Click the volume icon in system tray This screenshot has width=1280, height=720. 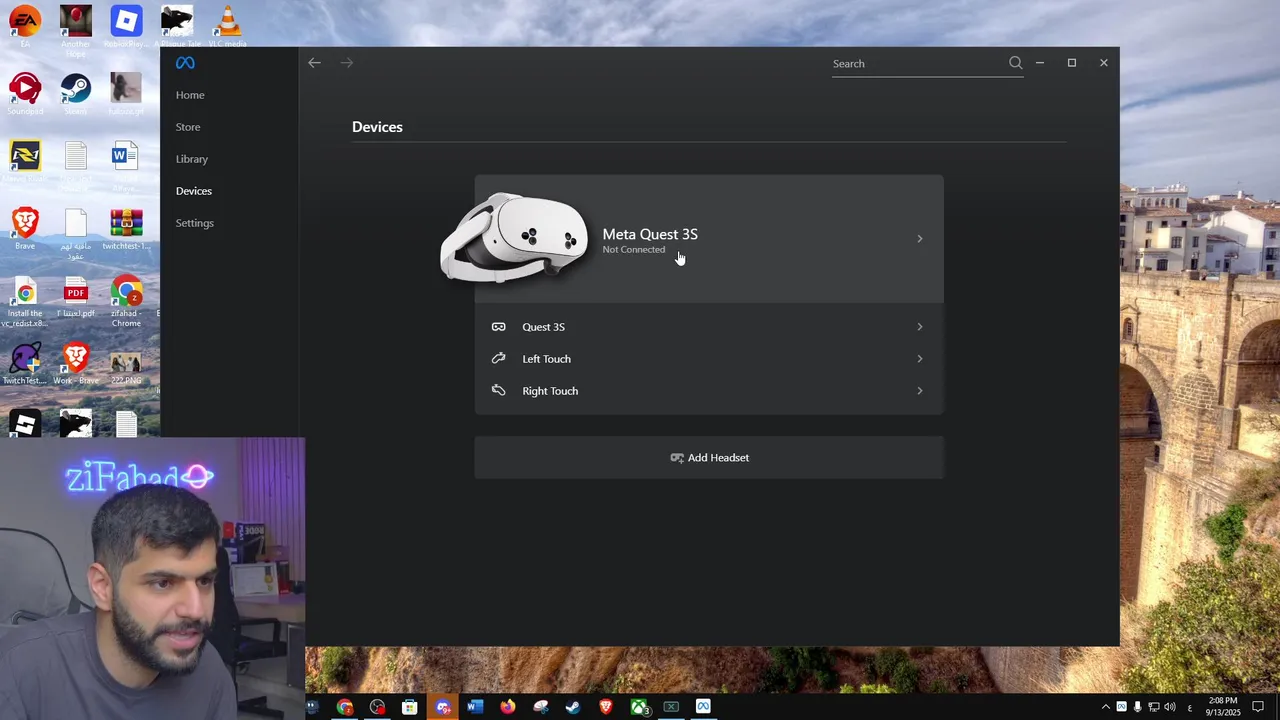coord(1170,707)
